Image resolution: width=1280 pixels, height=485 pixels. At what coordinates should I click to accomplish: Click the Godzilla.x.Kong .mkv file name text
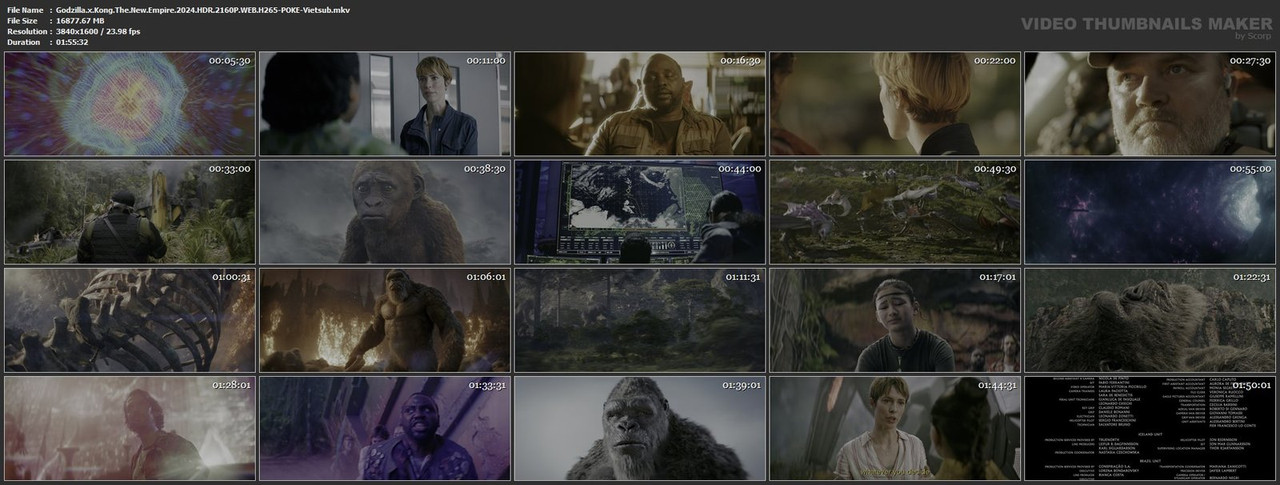pyautogui.click(x=203, y=10)
